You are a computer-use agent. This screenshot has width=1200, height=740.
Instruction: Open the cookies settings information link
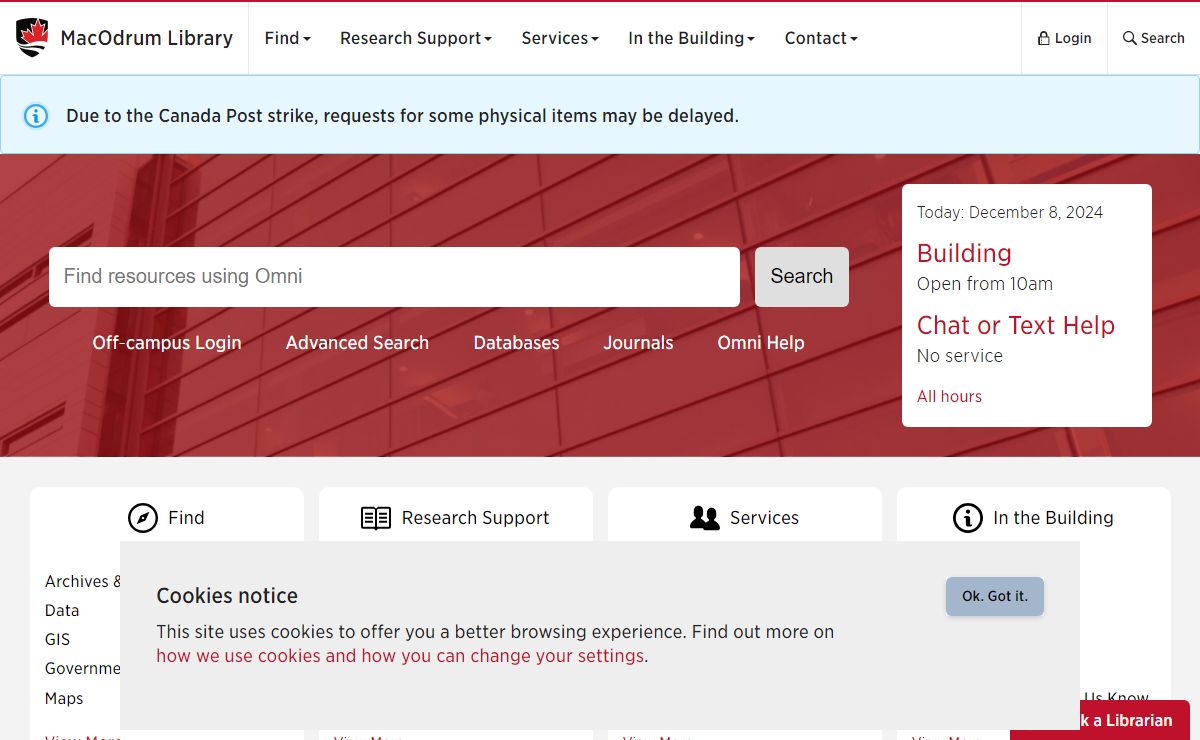point(400,656)
